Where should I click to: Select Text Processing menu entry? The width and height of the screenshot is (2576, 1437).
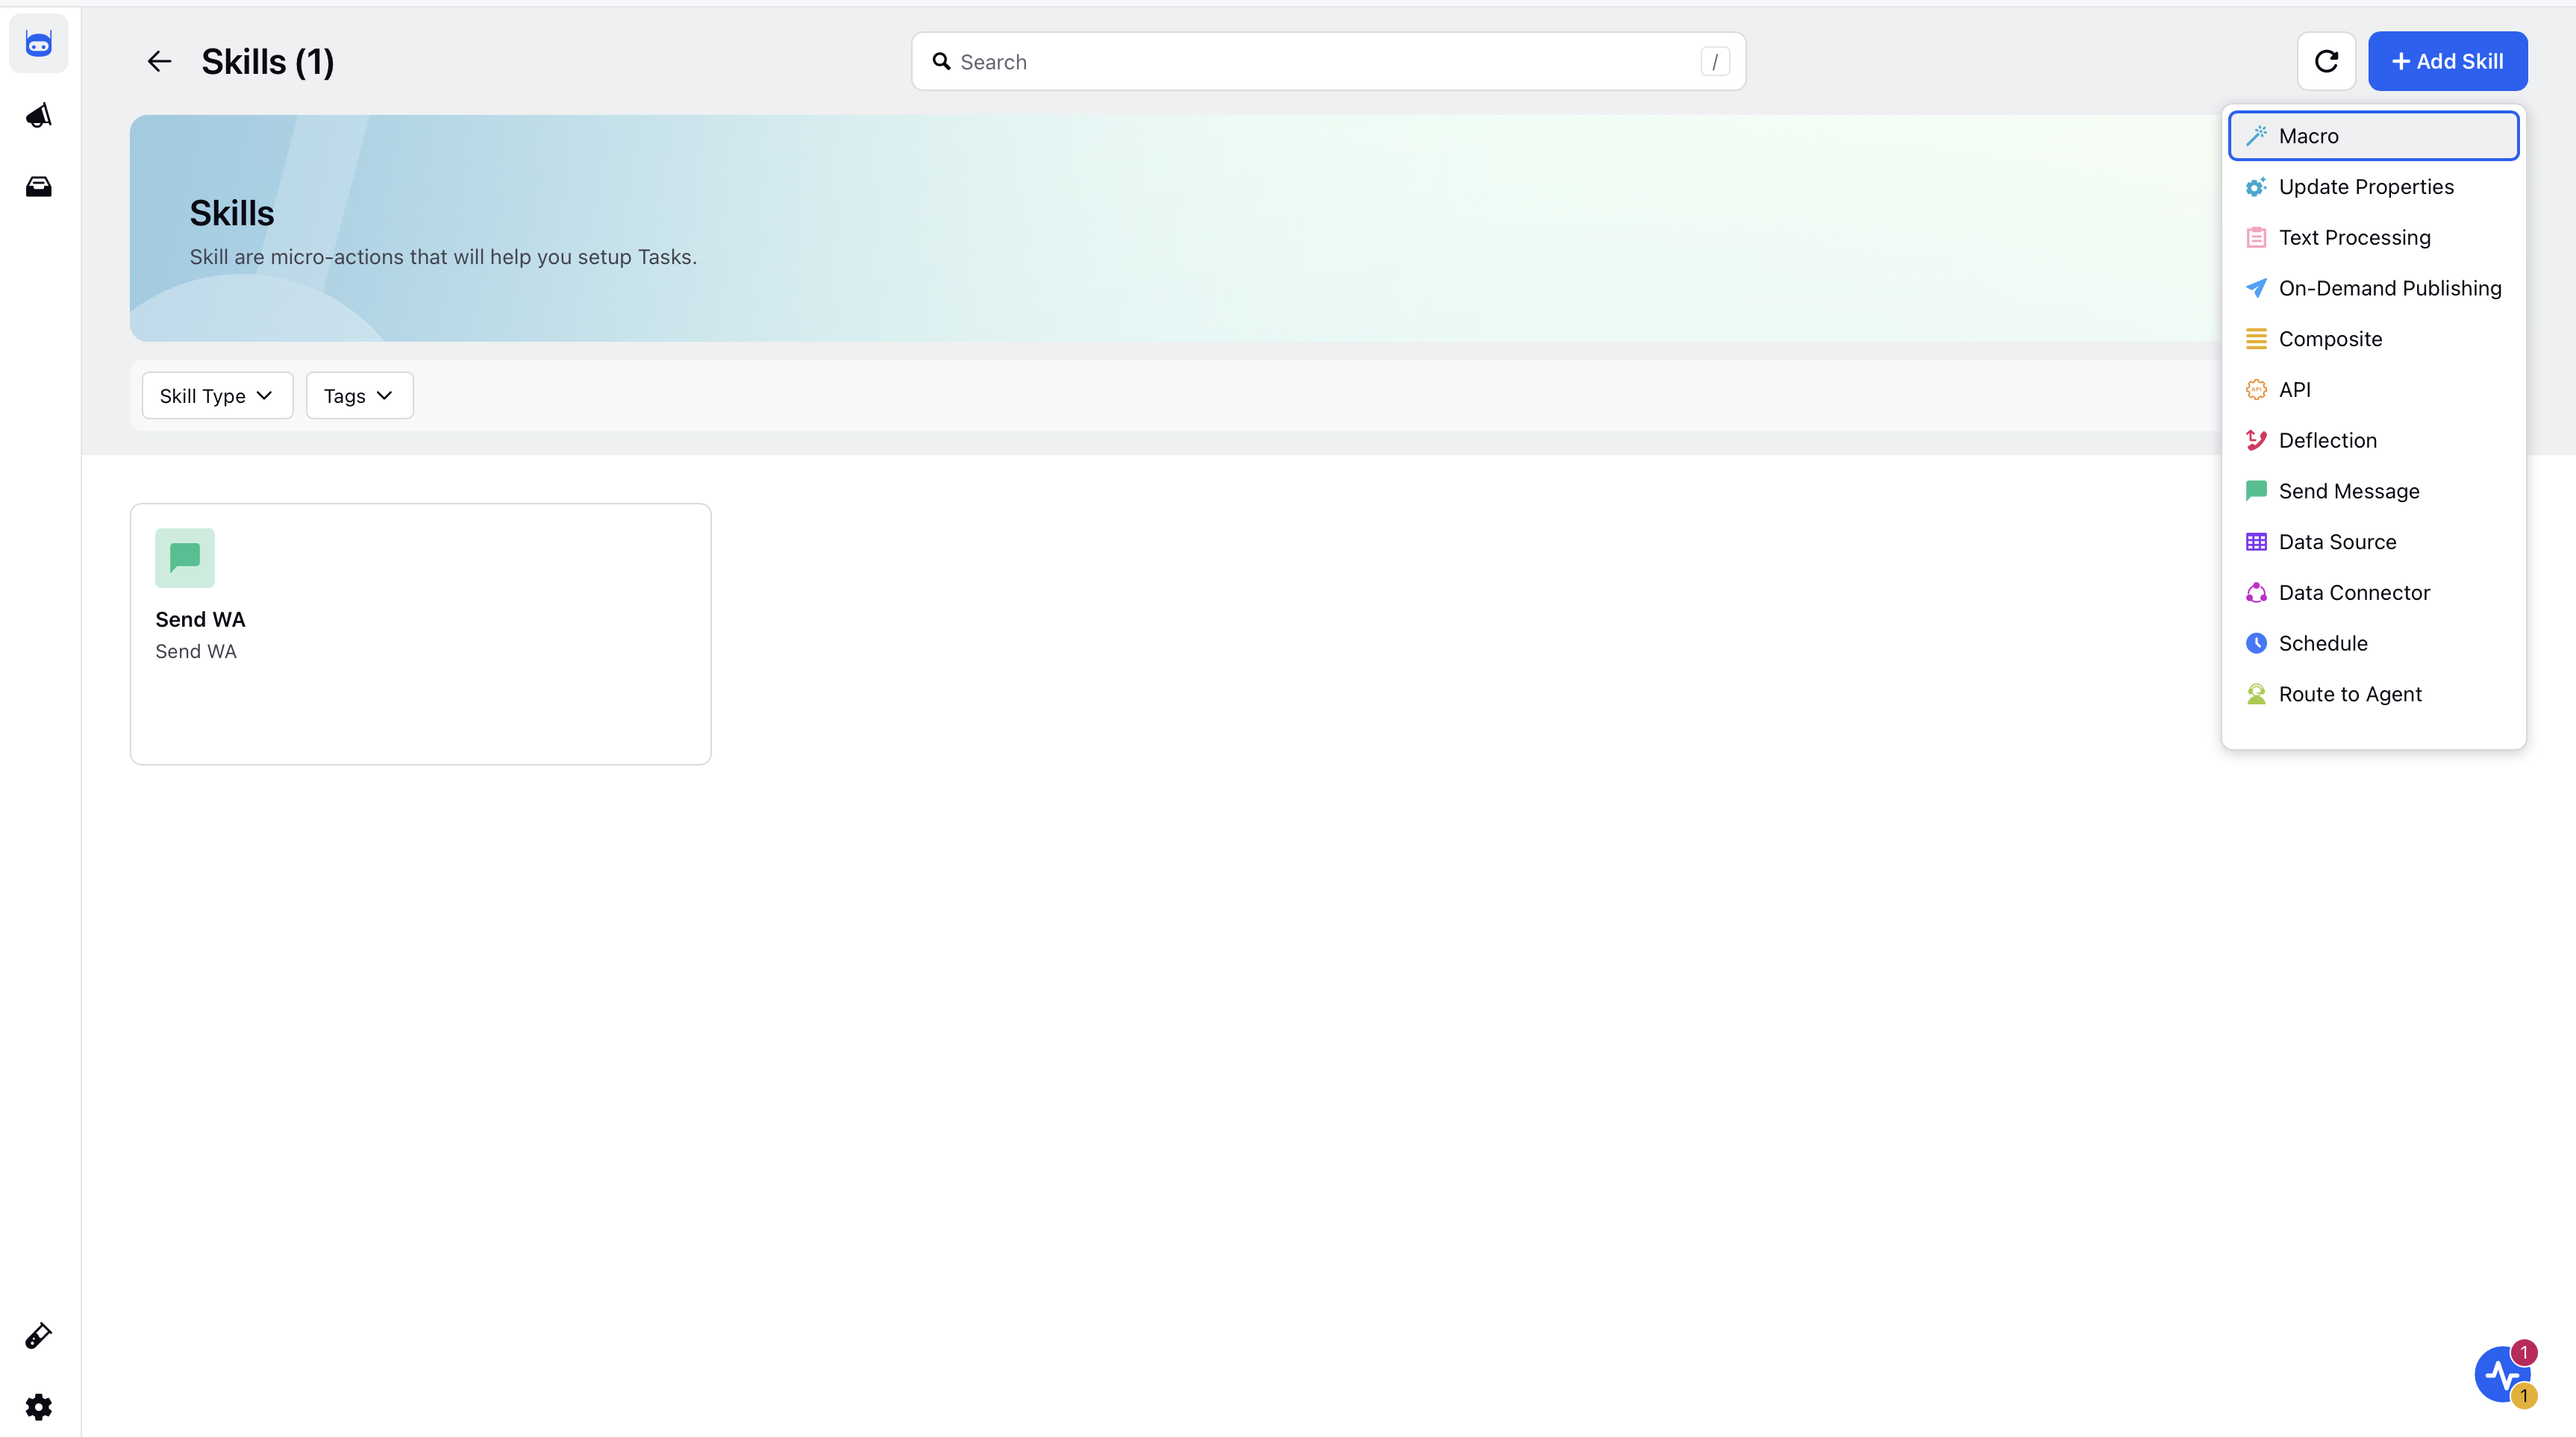point(2373,238)
